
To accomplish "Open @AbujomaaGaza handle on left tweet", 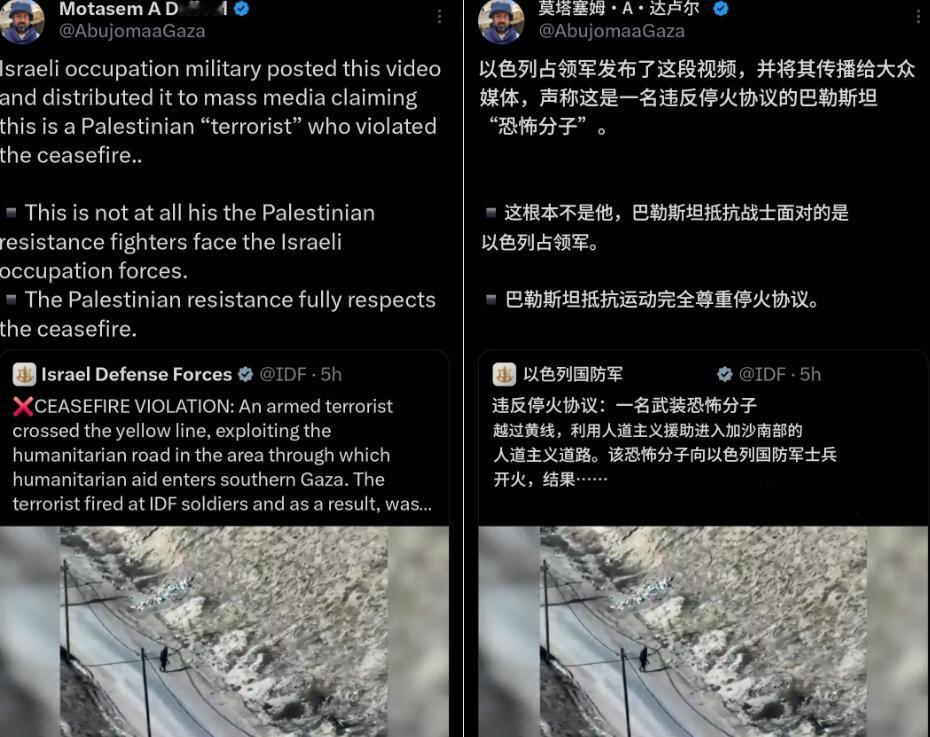I will point(132,31).
